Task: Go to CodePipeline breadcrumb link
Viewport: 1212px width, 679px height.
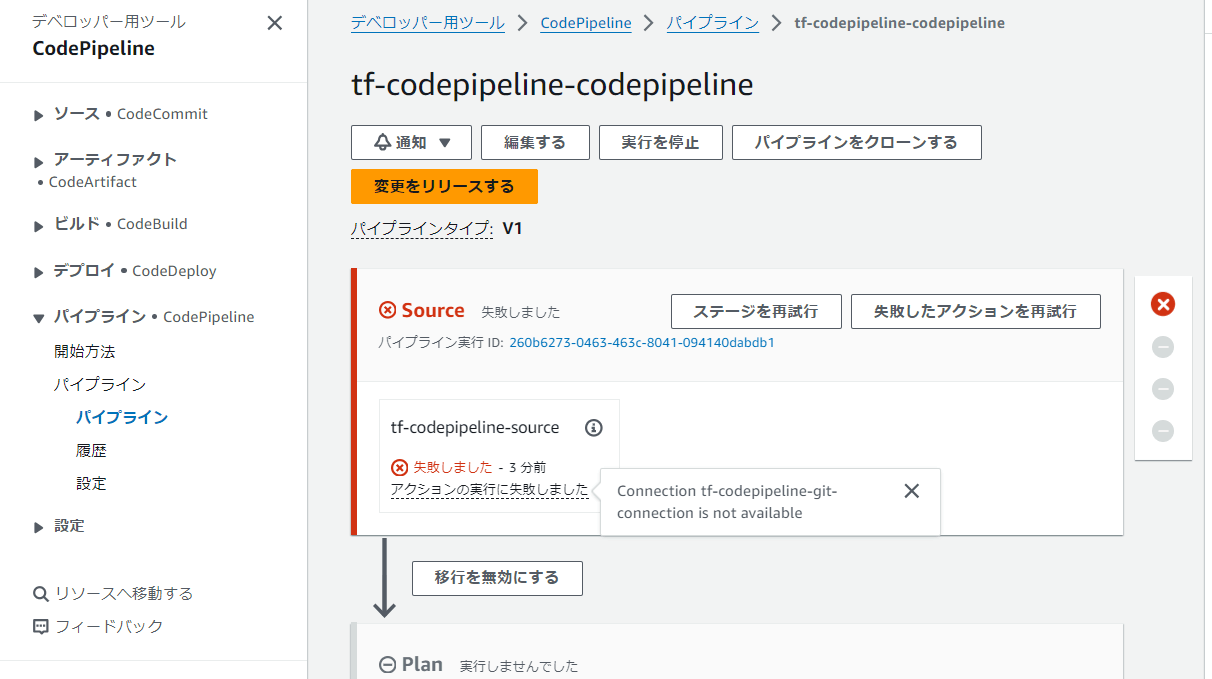Action: click(x=586, y=22)
